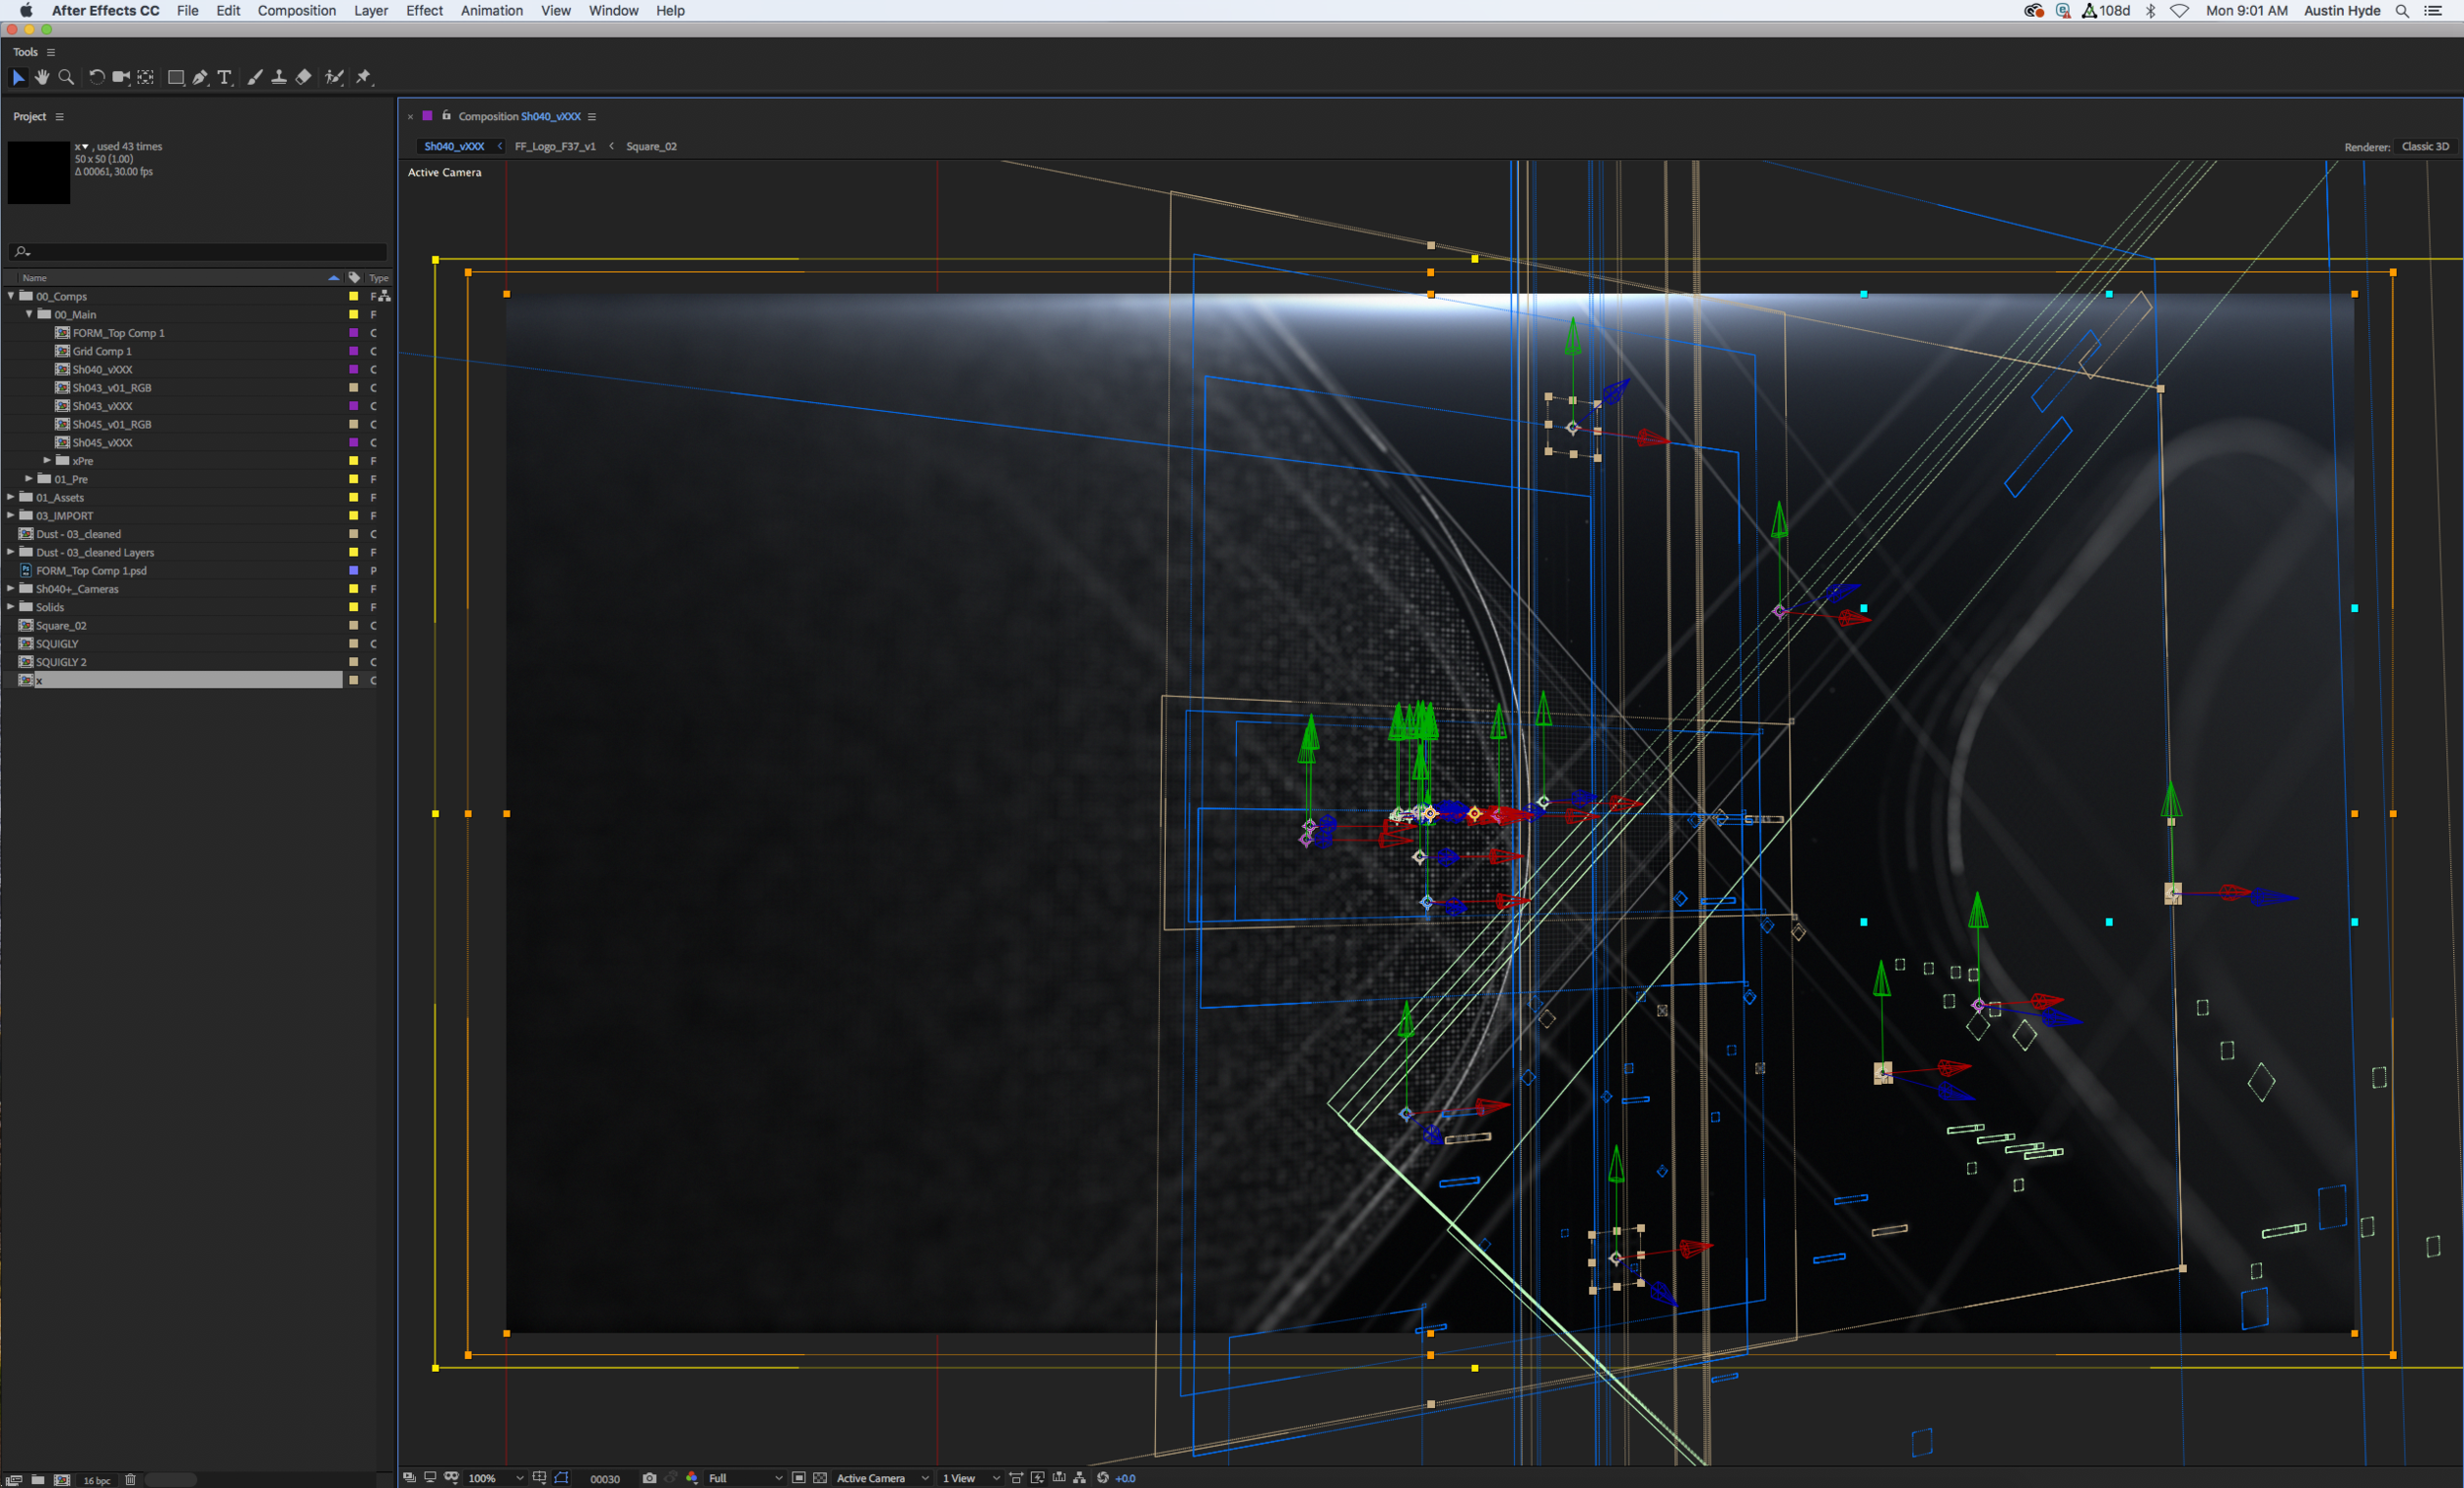2464x1488 pixels.
Task: Select the Puppet Pin tool
Action: 364,77
